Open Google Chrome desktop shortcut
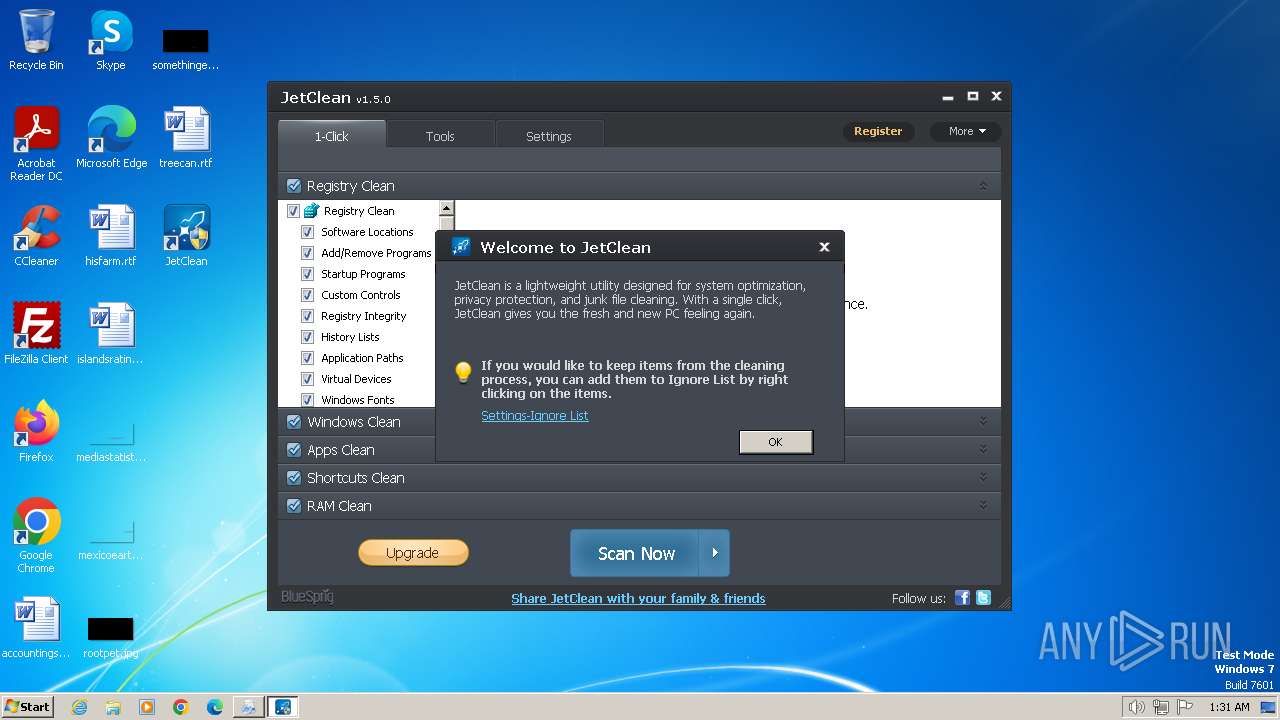Screen dimensions: 1280x720 click(x=36, y=536)
